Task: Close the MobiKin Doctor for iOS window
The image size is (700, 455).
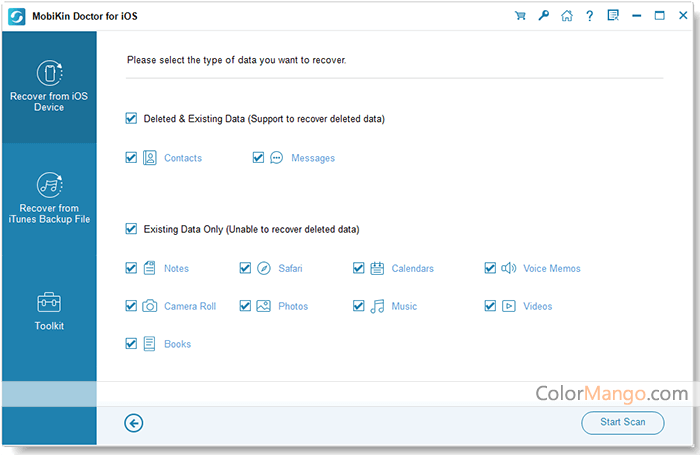Action: point(683,15)
